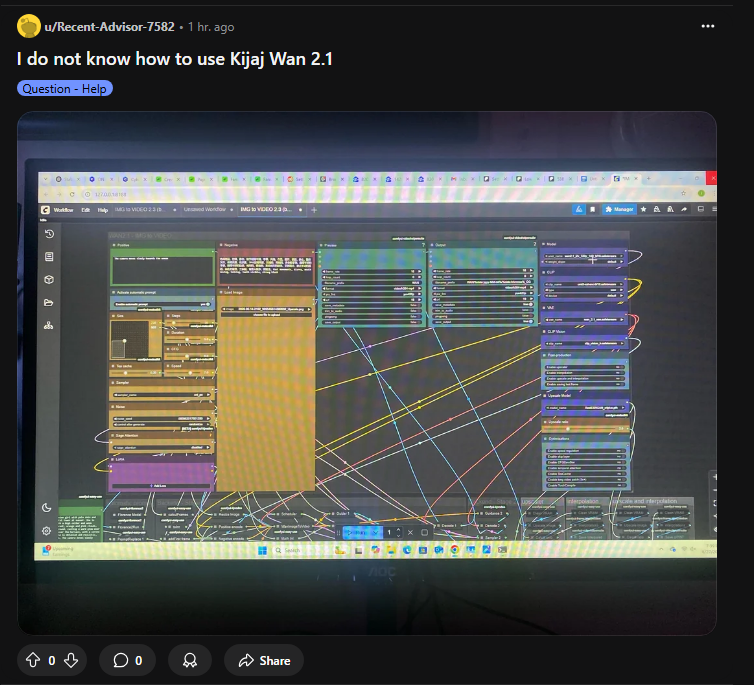
Task: Clear the queue with the square icon
Action: point(424,532)
